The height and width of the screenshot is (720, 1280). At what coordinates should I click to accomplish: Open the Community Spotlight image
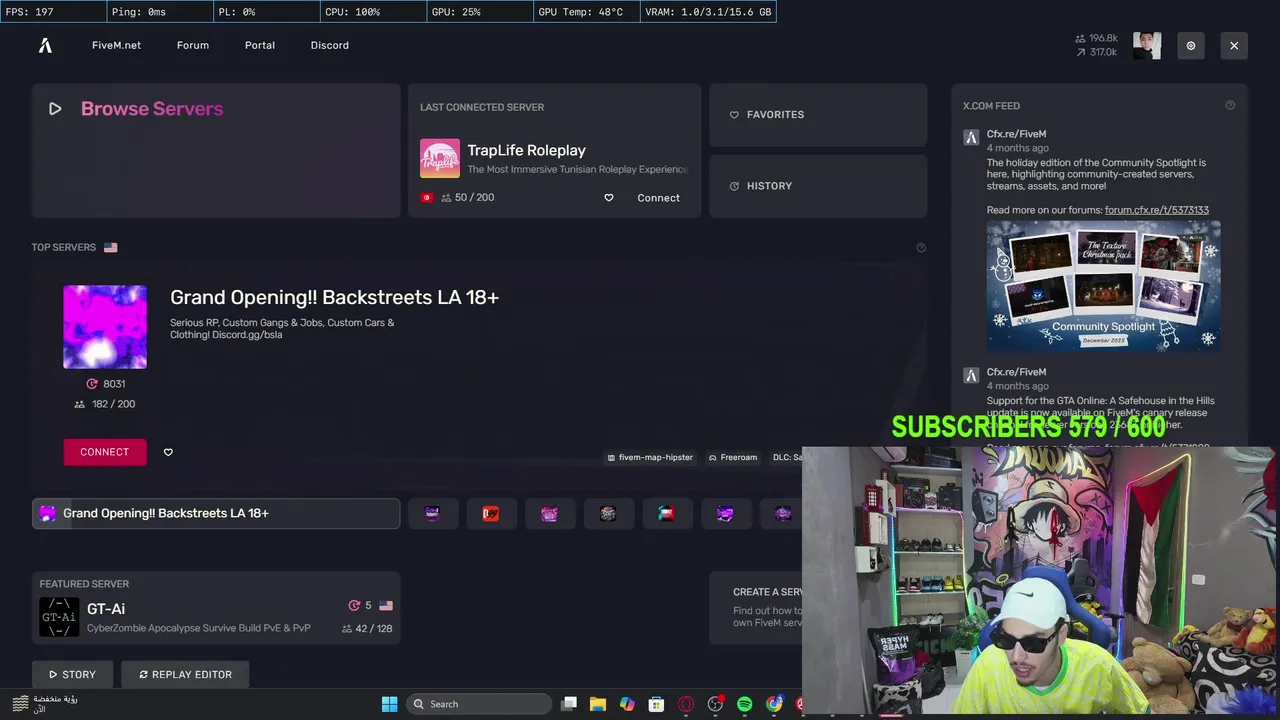pos(1103,286)
